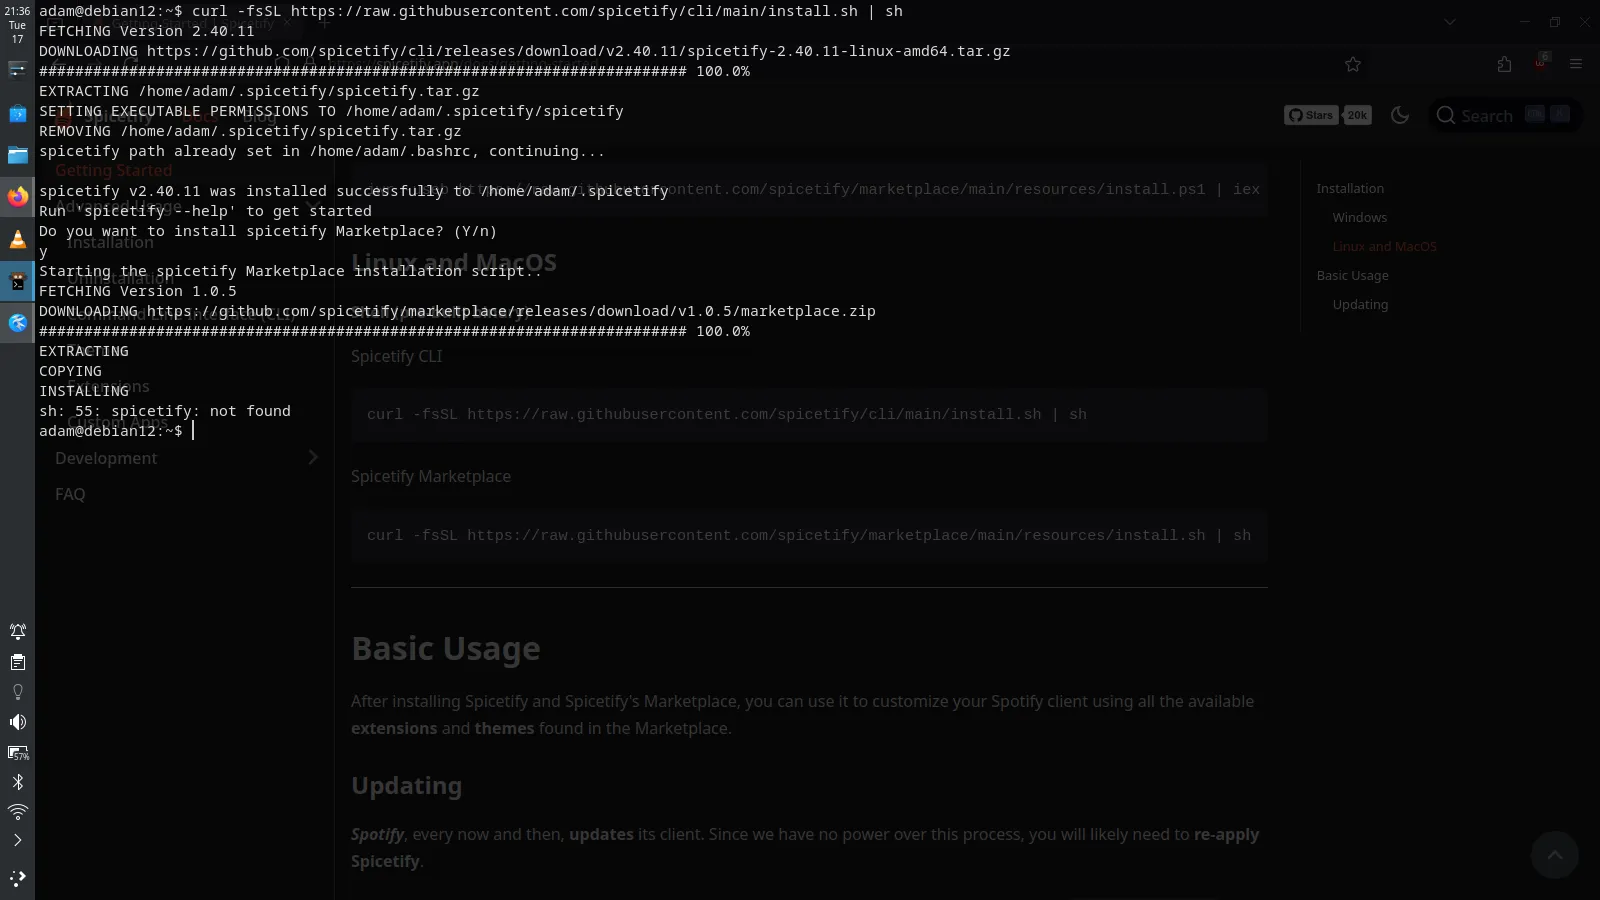Click the Updating heading on the page

pos(406,786)
